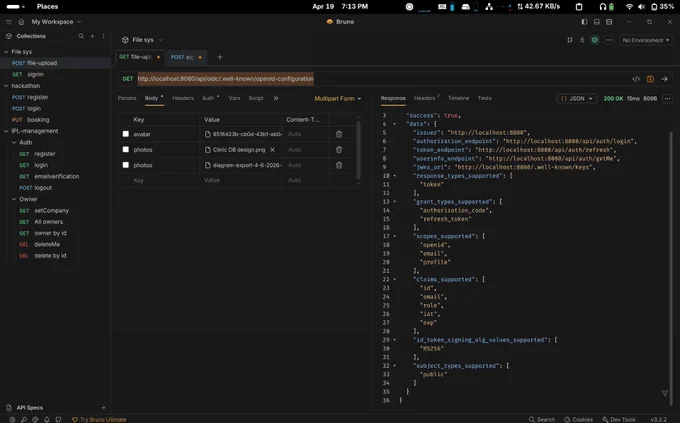Image resolution: width=680 pixels, height=423 pixels.
Task: Open a new request tab with the plus icon
Action: tap(220, 57)
